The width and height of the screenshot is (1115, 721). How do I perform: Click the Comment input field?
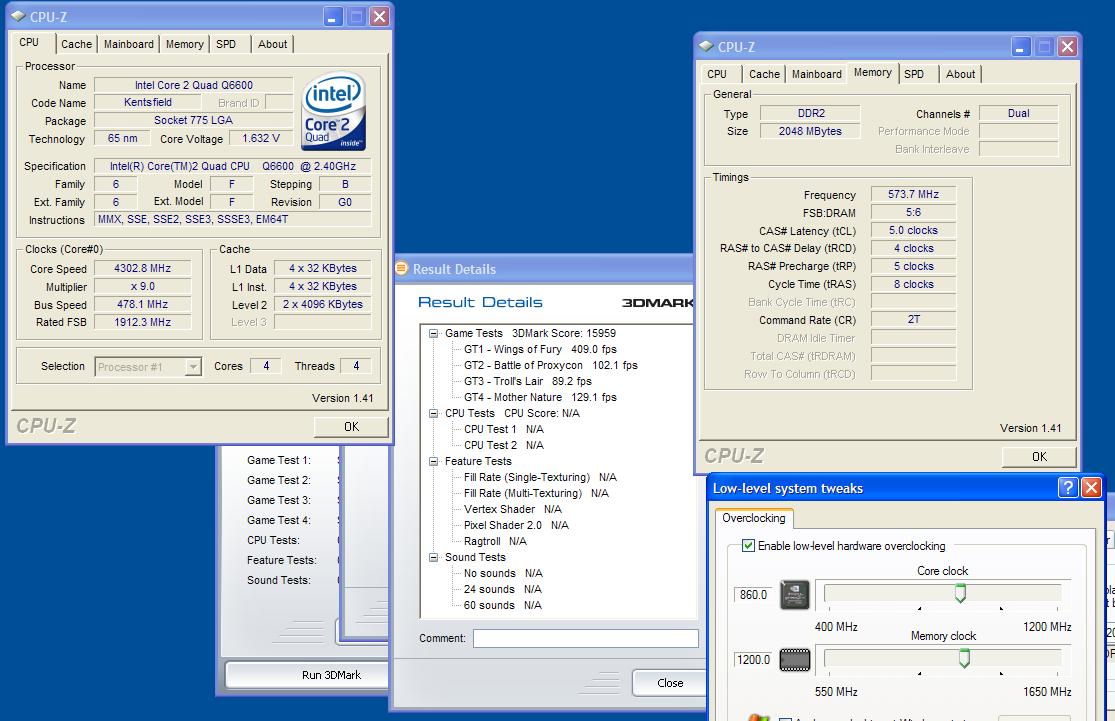point(586,638)
